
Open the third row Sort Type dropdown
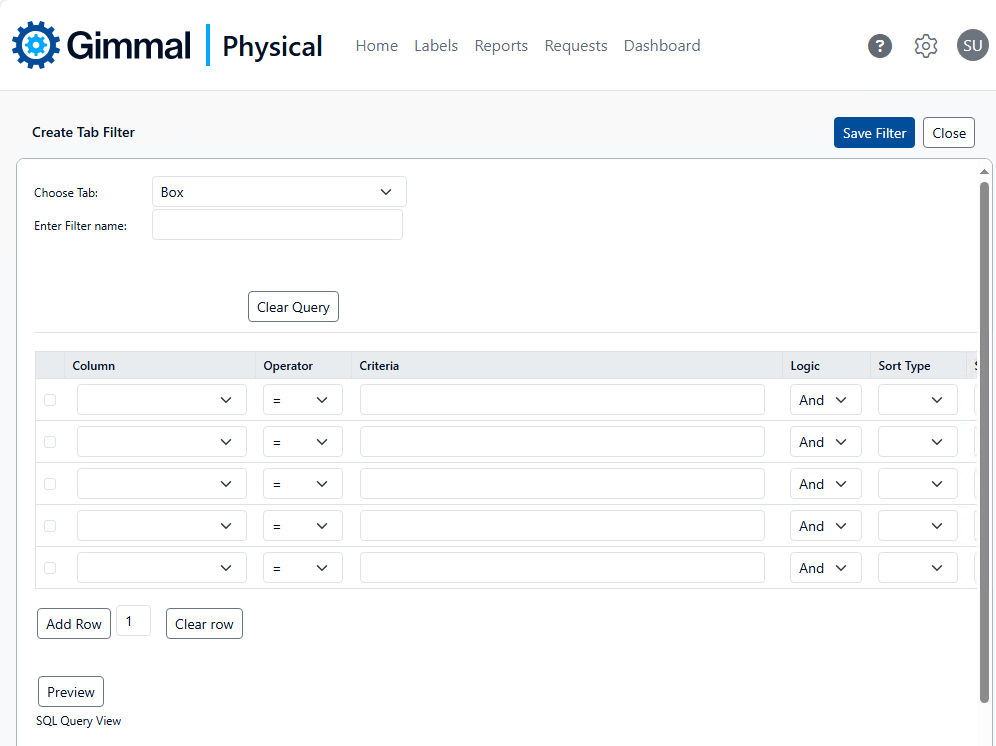(x=918, y=484)
